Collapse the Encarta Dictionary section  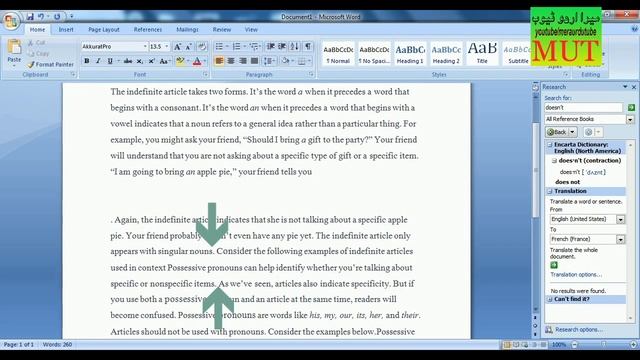[x=550, y=144]
